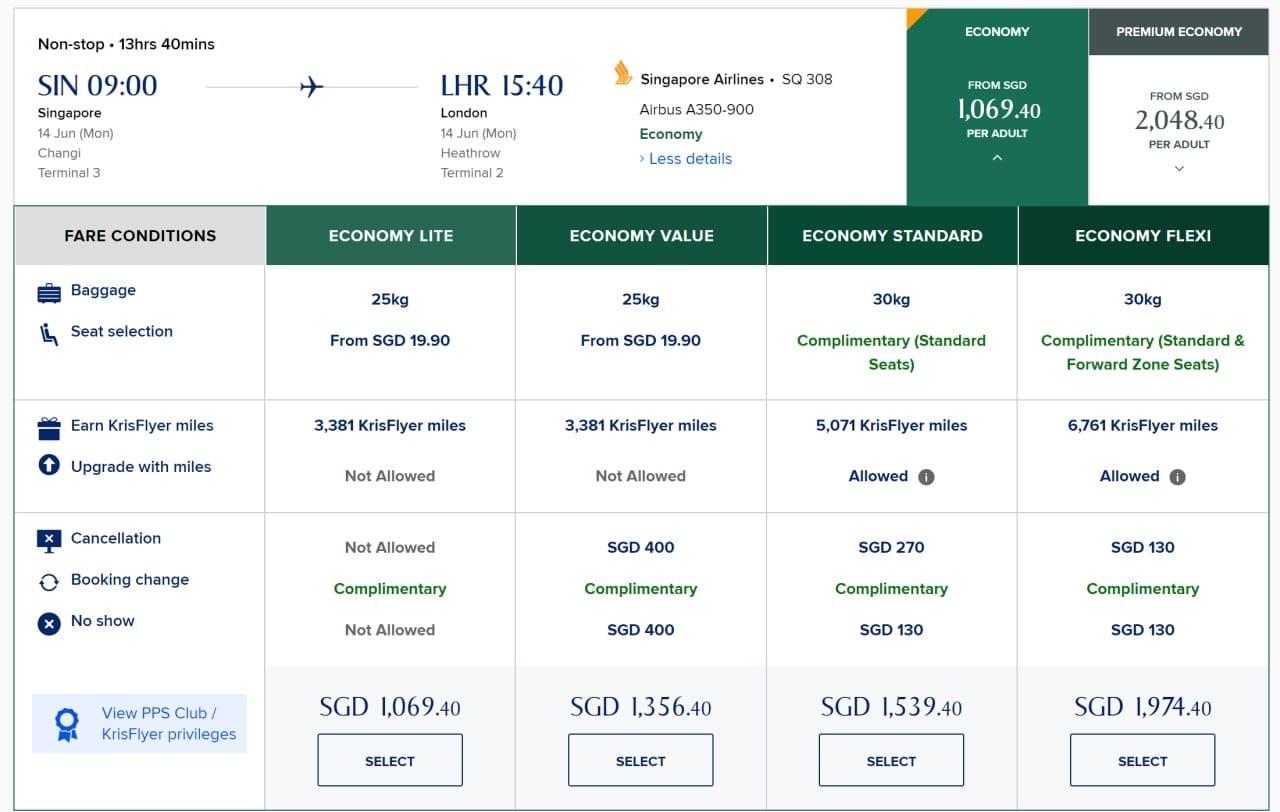The image size is (1280, 812).
Task: Click the No show X icon
Action: coord(49,623)
